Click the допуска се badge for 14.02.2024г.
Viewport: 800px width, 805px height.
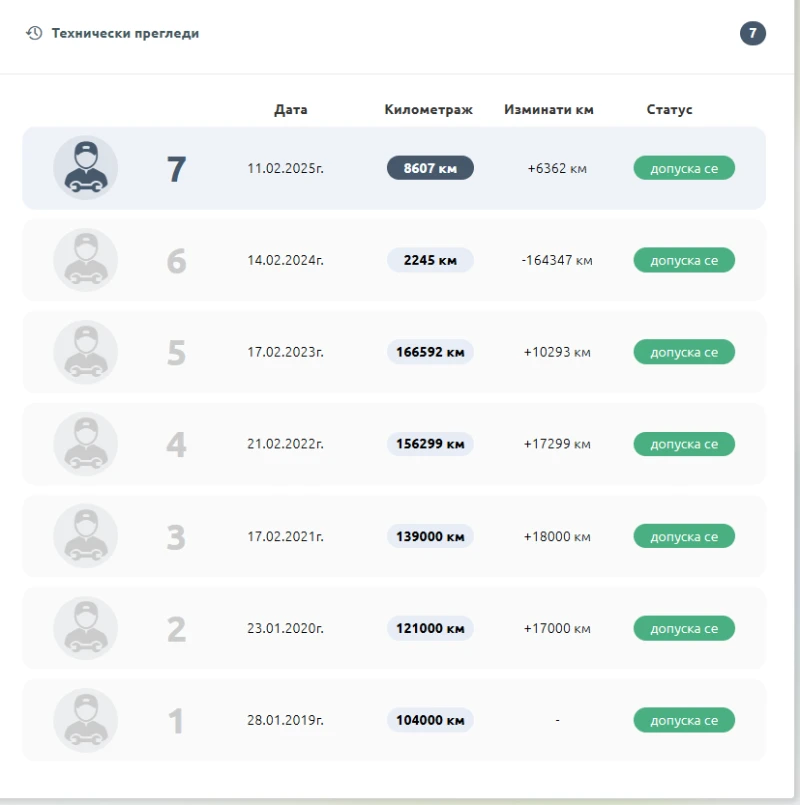[684, 260]
